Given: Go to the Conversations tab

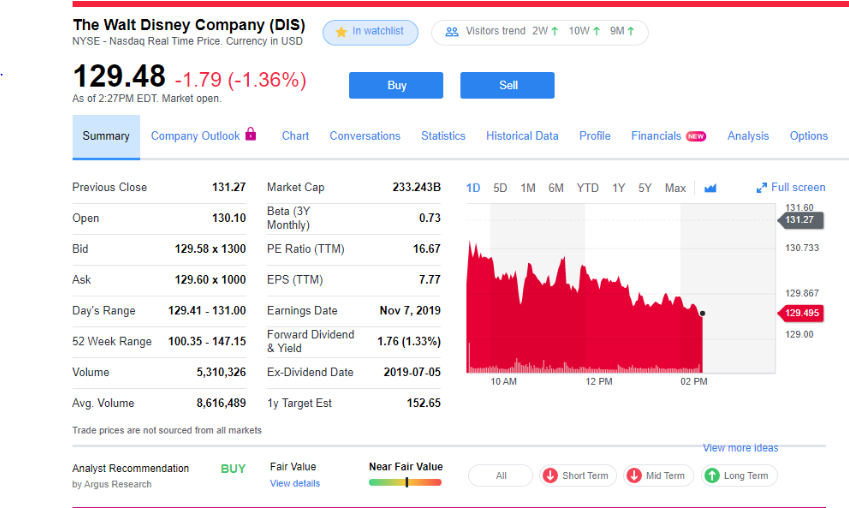Looking at the screenshot, I should [x=365, y=136].
